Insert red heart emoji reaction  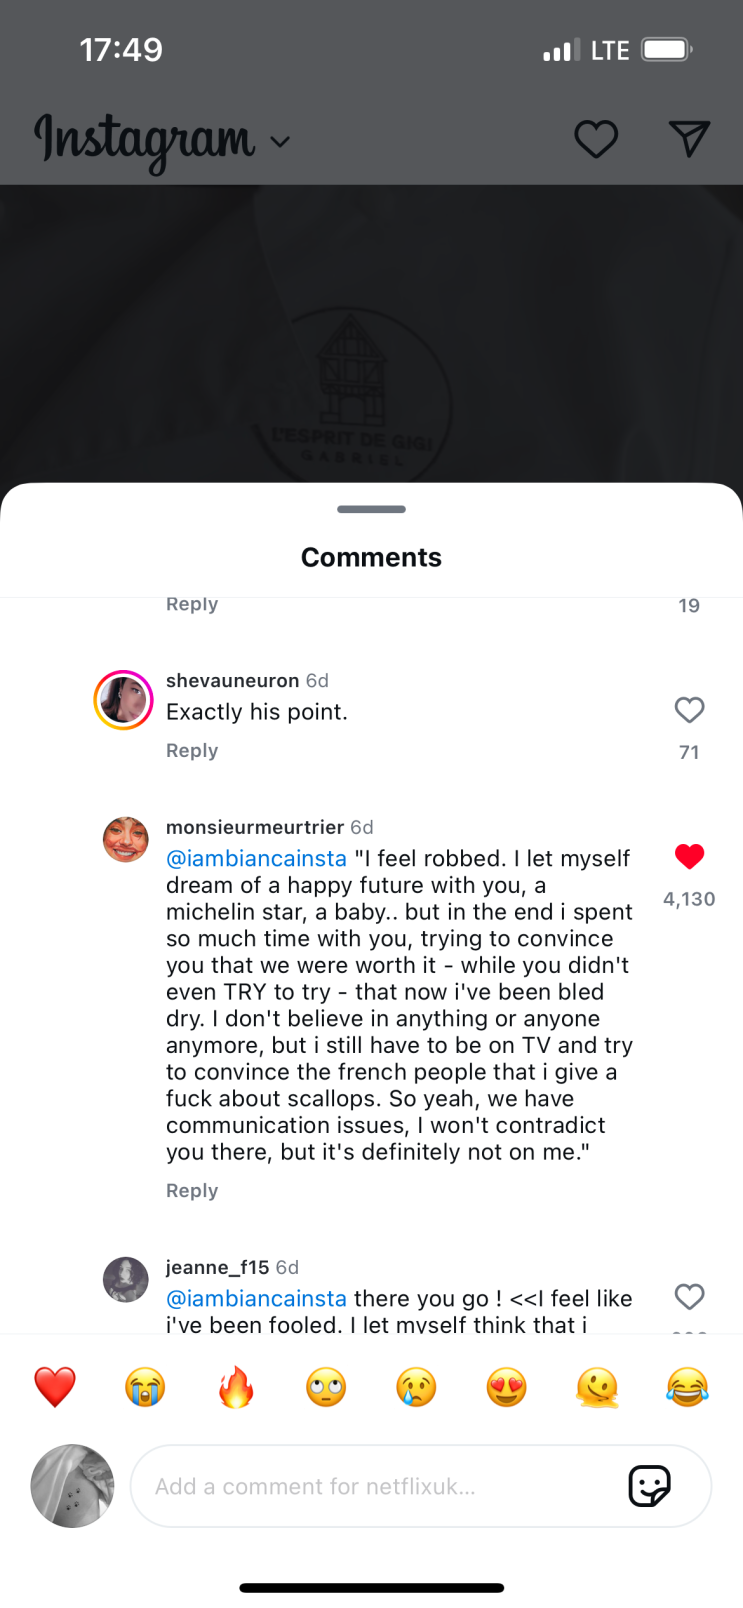pyautogui.click(x=55, y=1387)
